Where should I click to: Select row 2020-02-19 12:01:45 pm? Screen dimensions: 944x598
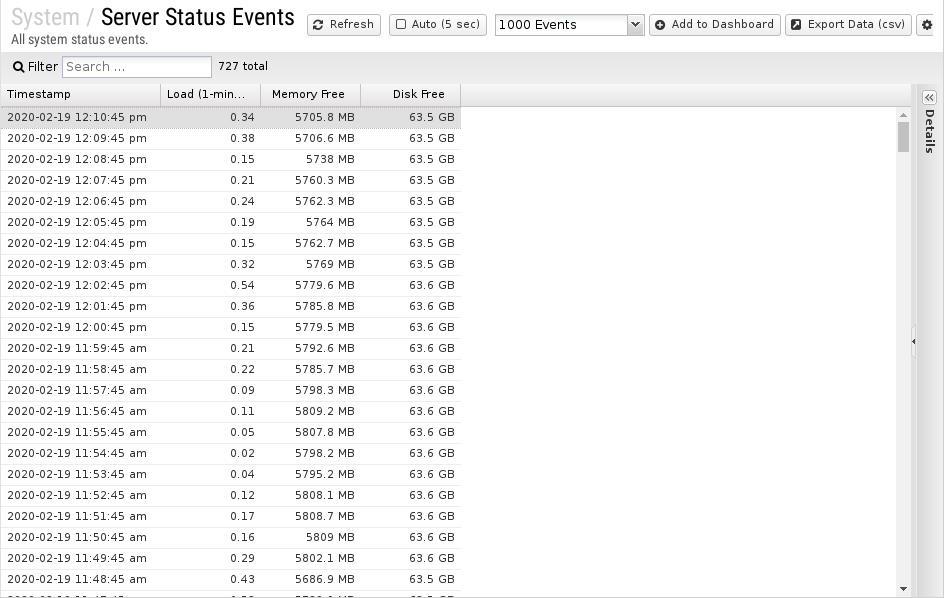(231, 307)
